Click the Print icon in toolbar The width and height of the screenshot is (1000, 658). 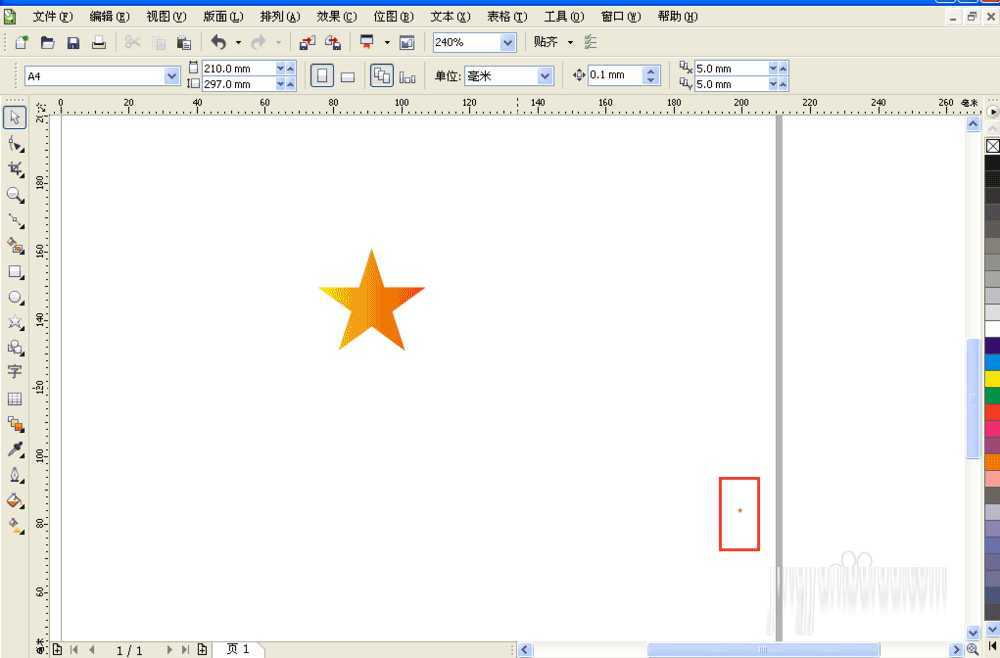coord(98,42)
